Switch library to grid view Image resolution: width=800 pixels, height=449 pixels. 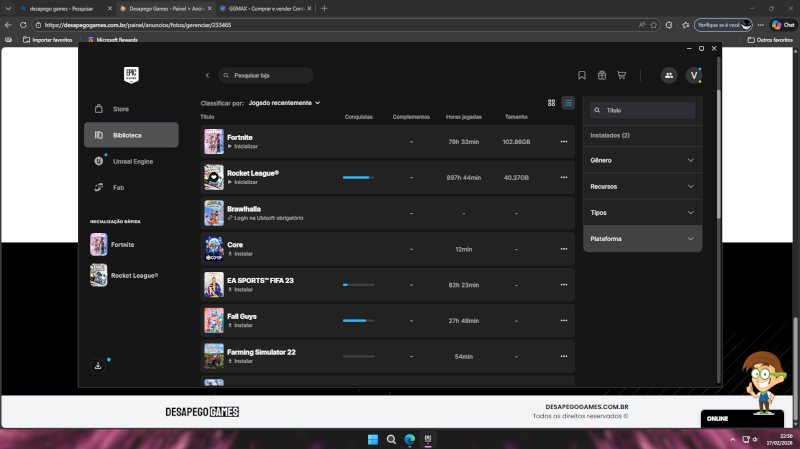[551, 102]
